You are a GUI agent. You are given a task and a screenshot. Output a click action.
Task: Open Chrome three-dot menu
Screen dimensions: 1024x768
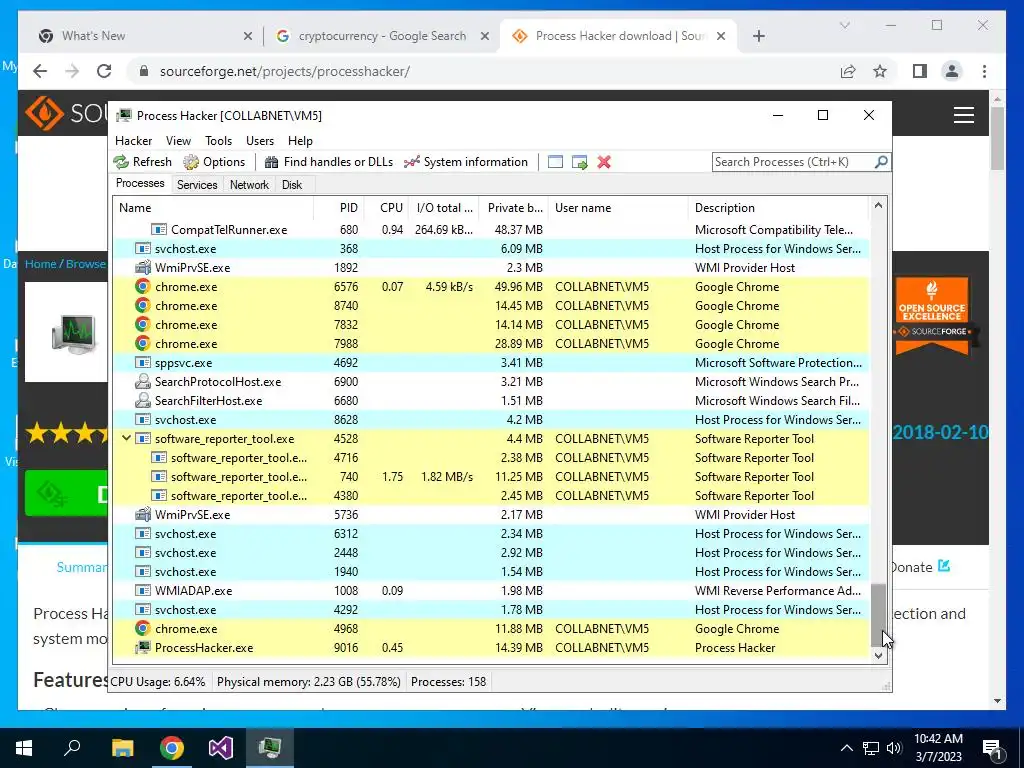(x=984, y=71)
